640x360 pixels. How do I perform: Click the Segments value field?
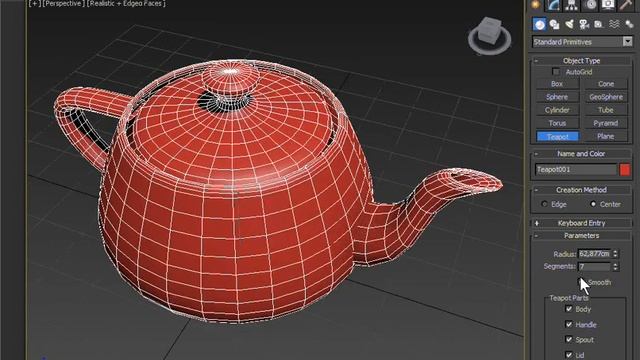tap(594, 267)
